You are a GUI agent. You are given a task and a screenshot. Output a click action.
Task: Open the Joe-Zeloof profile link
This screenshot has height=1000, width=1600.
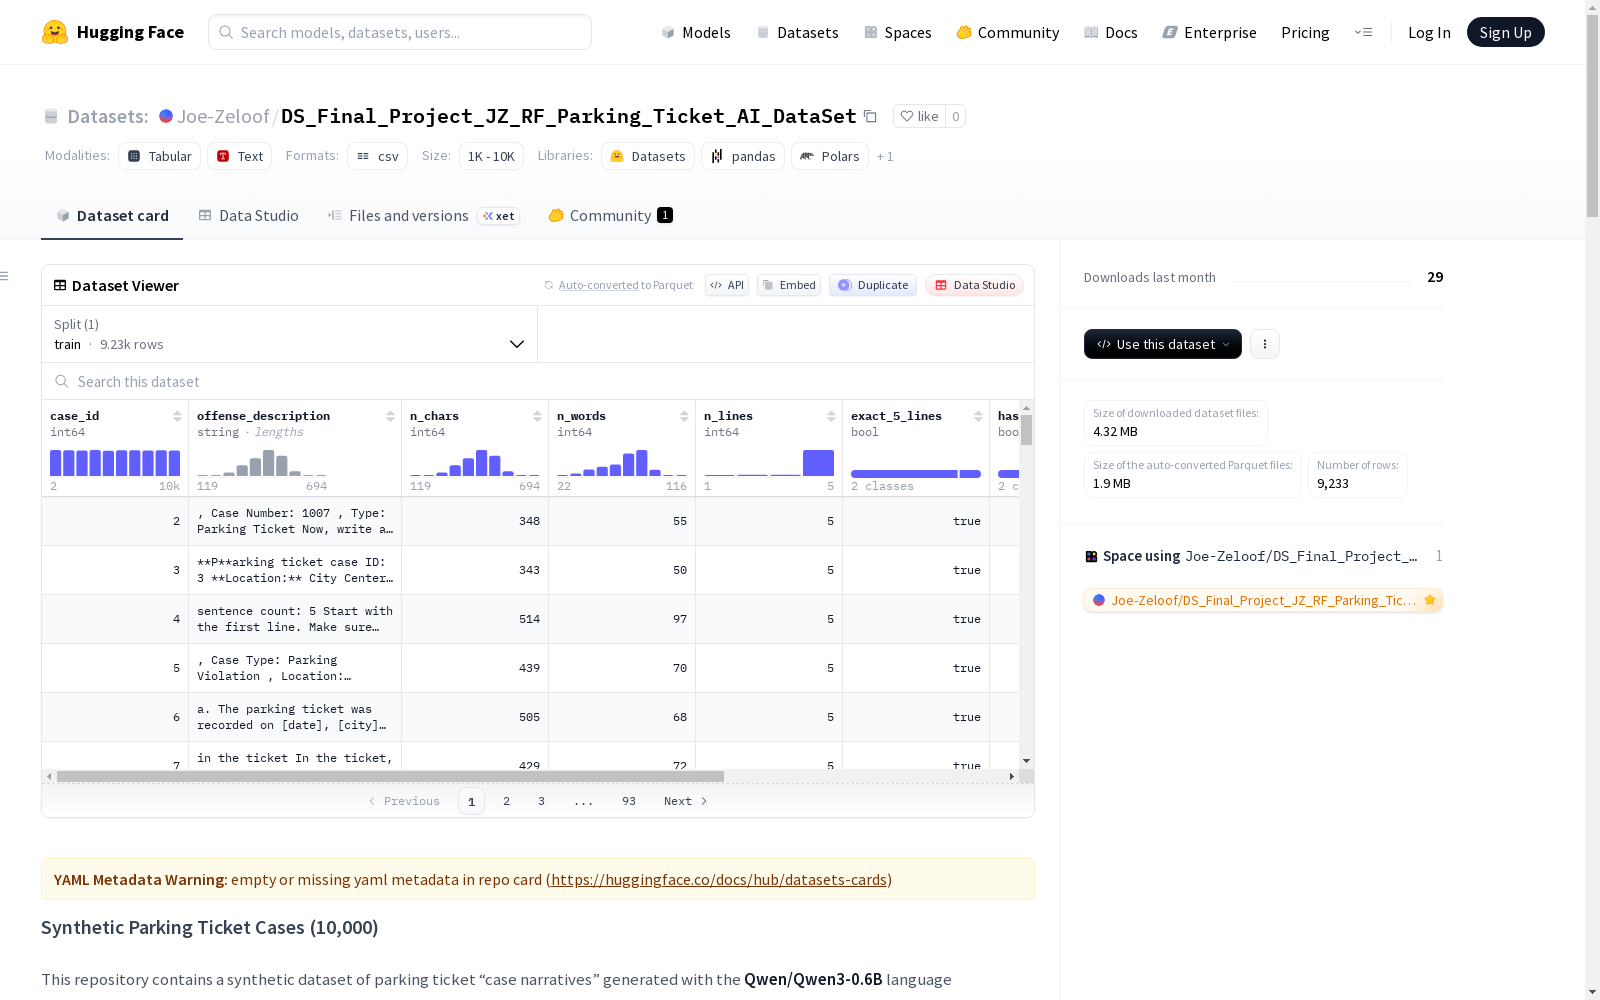(223, 116)
